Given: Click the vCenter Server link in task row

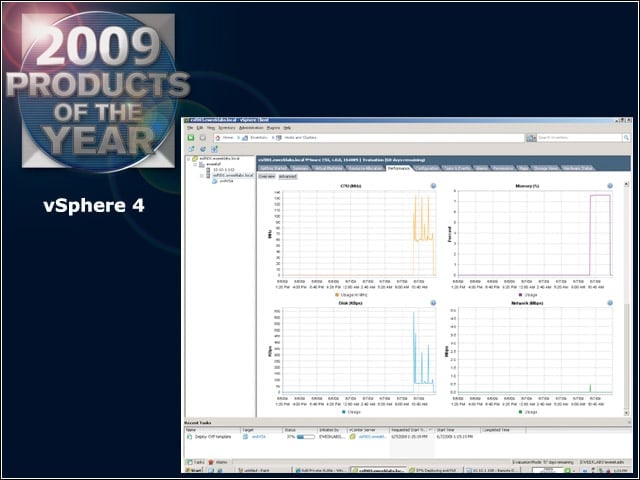Looking at the screenshot, I should tap(372, 437).
